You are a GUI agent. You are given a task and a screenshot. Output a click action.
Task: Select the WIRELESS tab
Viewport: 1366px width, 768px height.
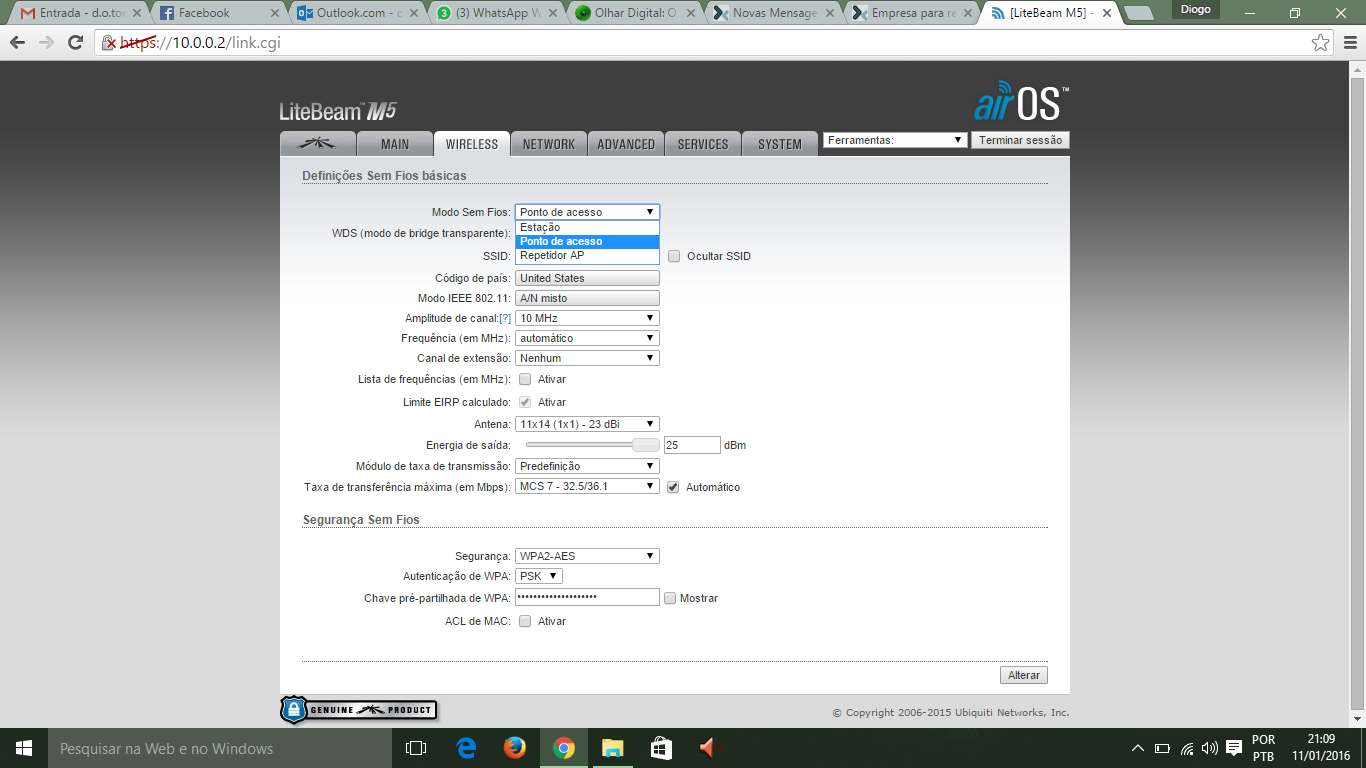click(x=472, y=144)
